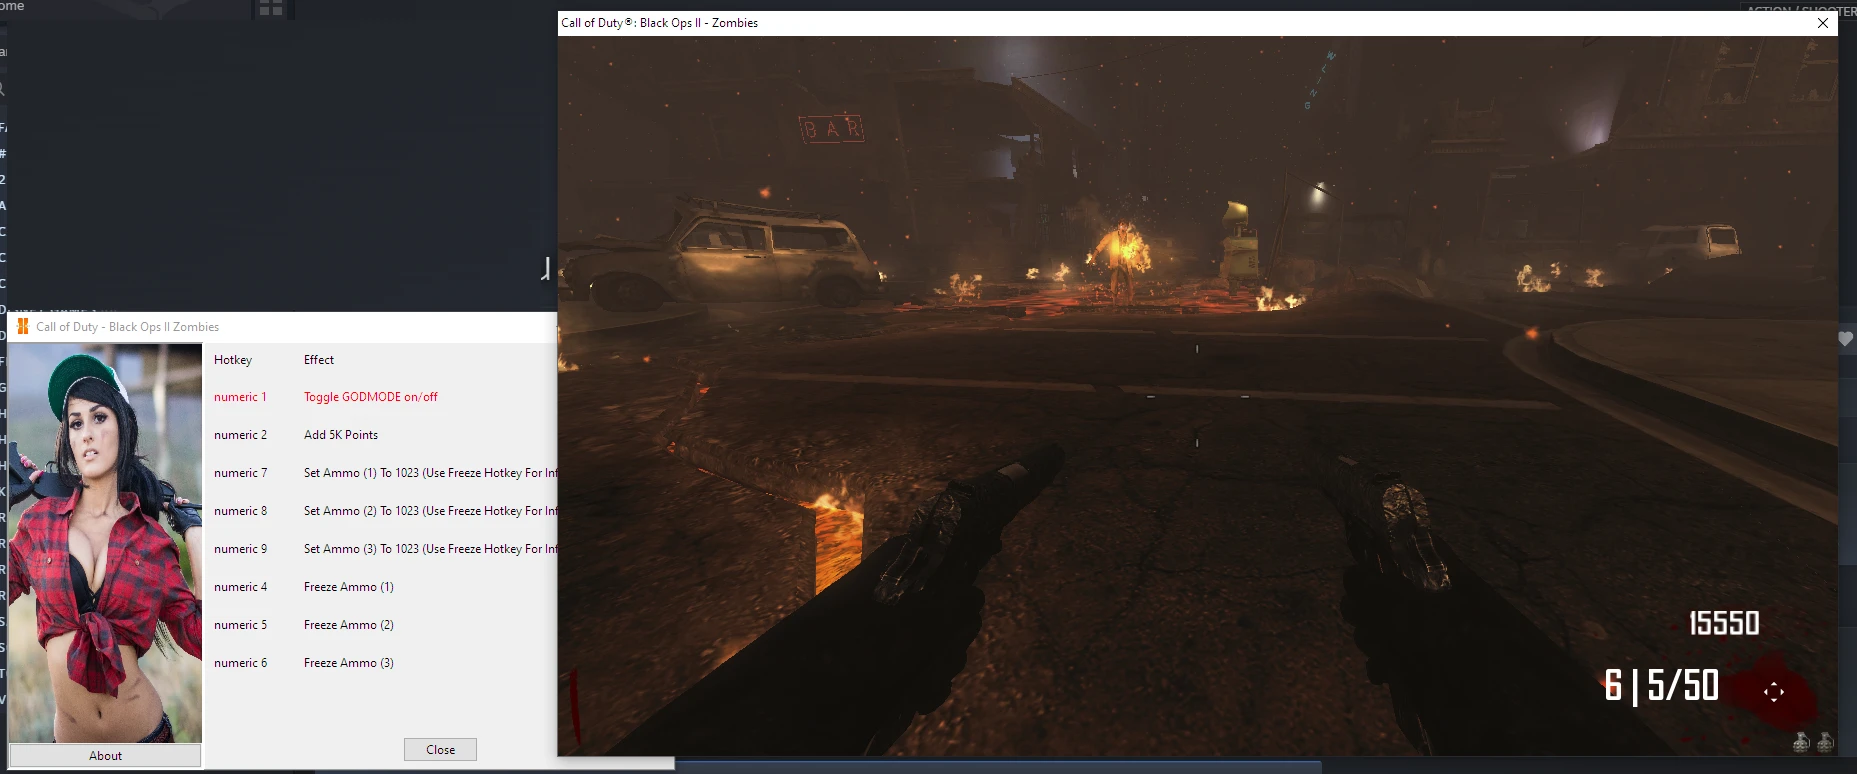The image size is (1857, 774).
Task: Click the 'numeric 9' hotkey label
Action: pos(240,549)
